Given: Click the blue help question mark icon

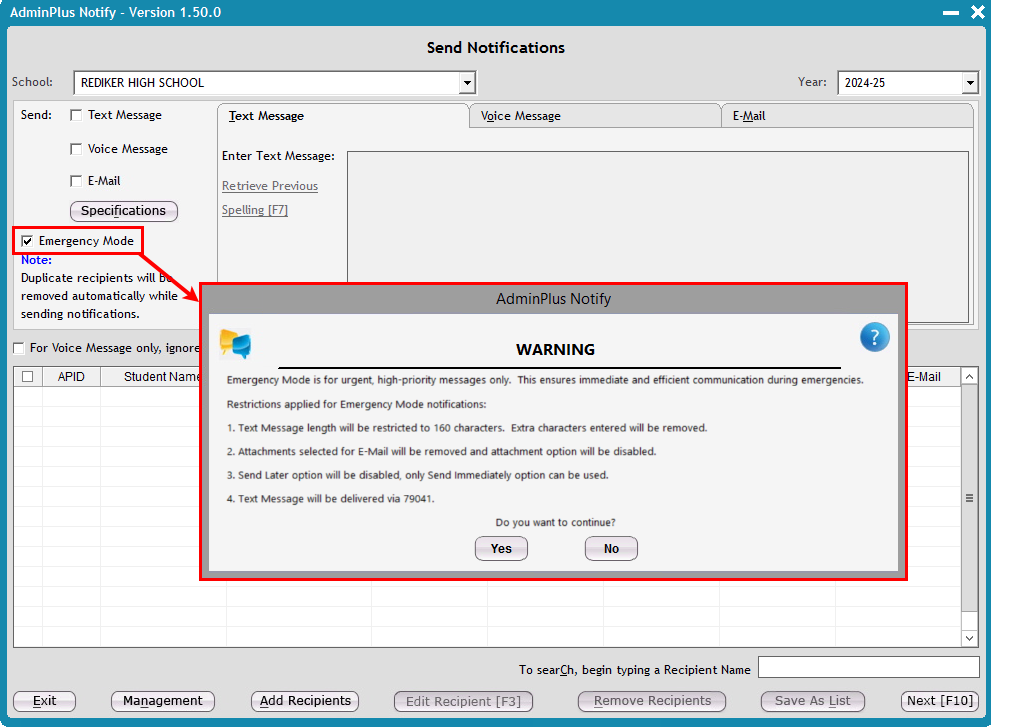Looking at the screenshot, I should pos(875,338).
